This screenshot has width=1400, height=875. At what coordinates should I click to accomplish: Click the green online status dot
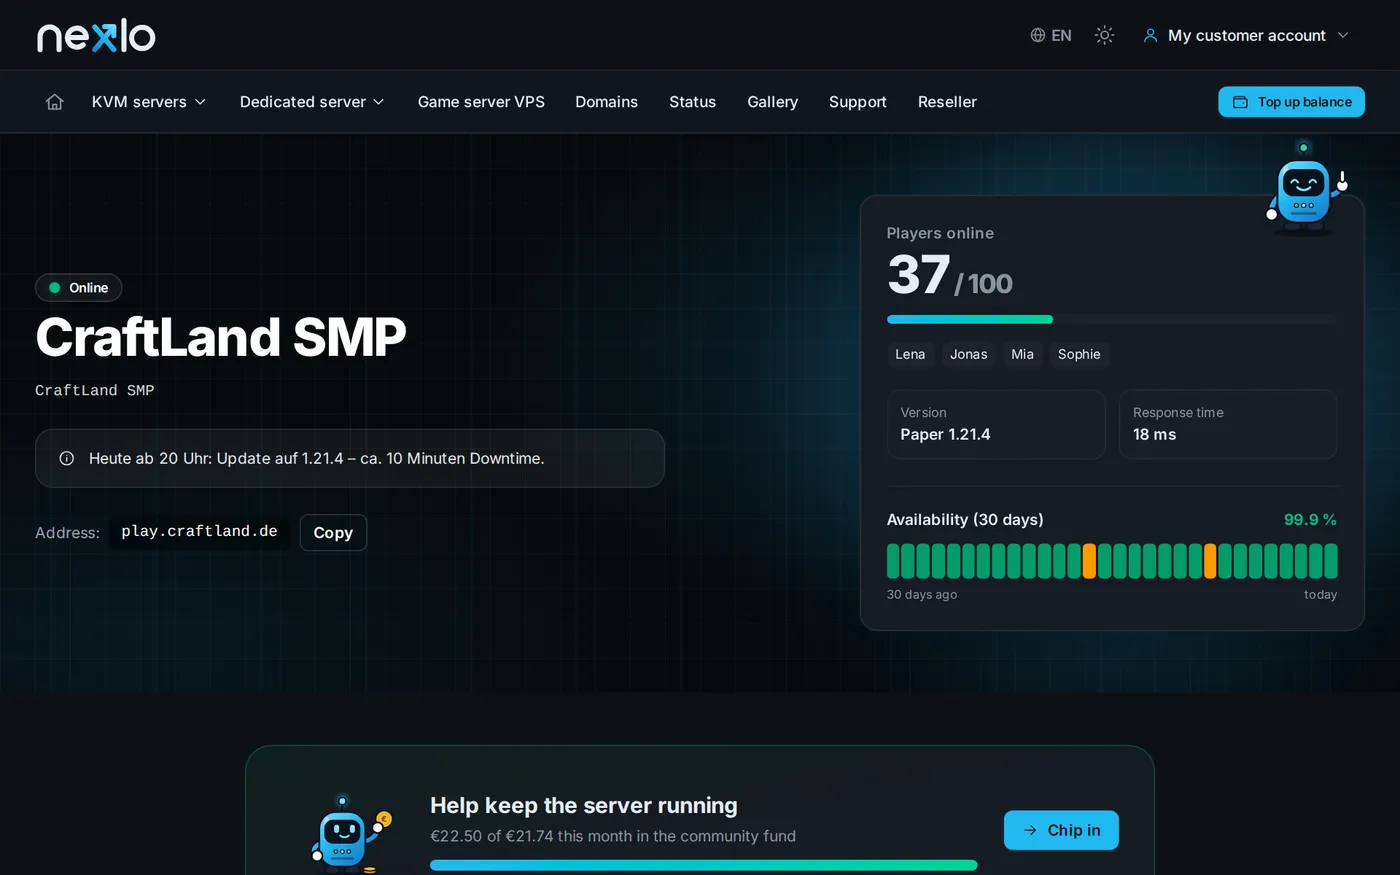coord(54,288)
